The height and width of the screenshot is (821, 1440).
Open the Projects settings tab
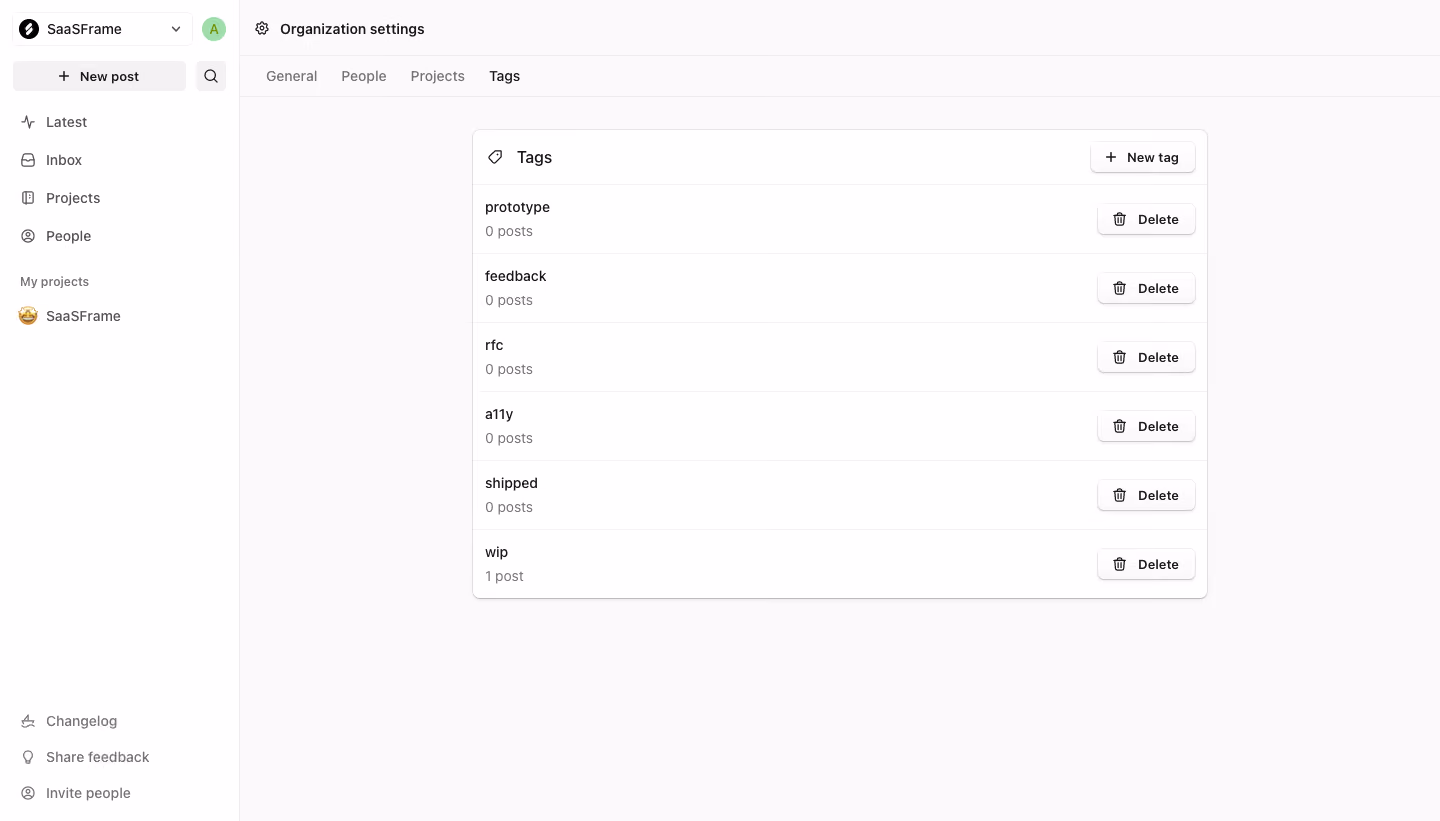click(438, 76)
